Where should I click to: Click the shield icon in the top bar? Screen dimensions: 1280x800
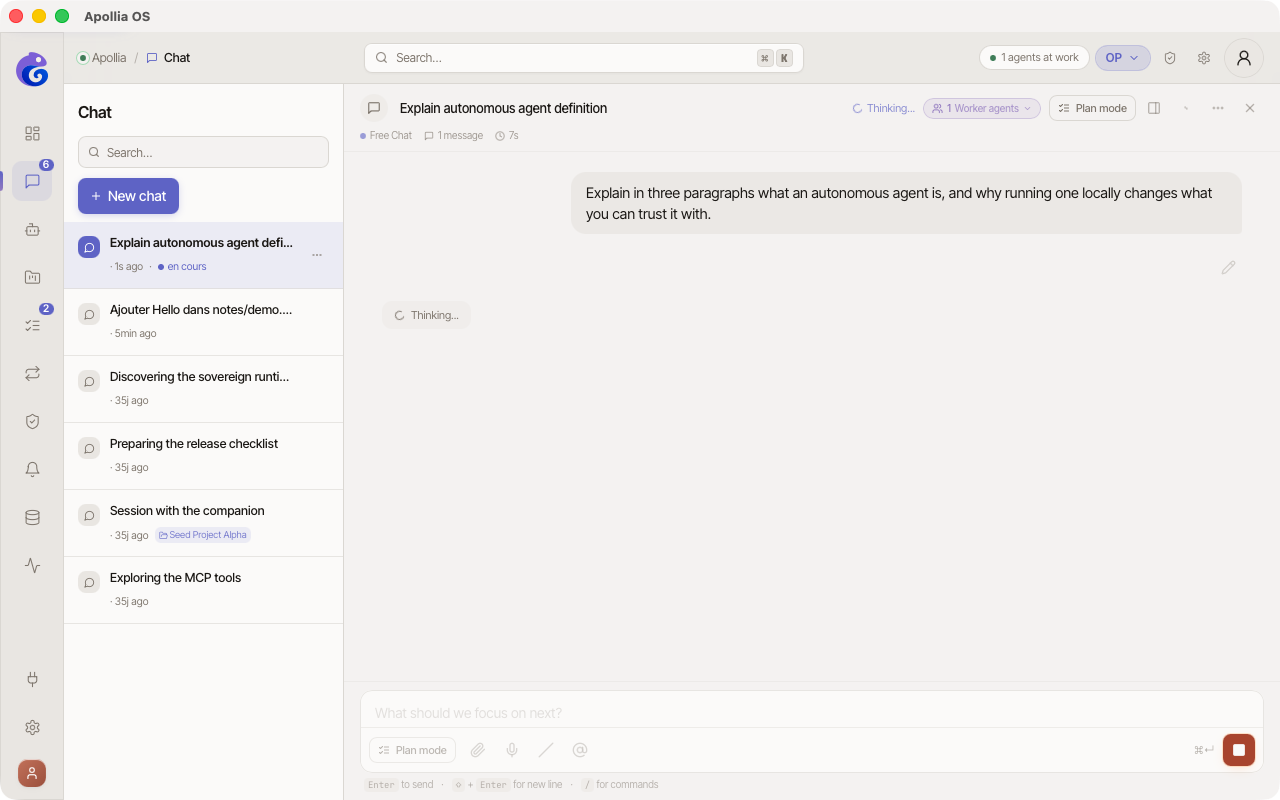pos(1170,58)
